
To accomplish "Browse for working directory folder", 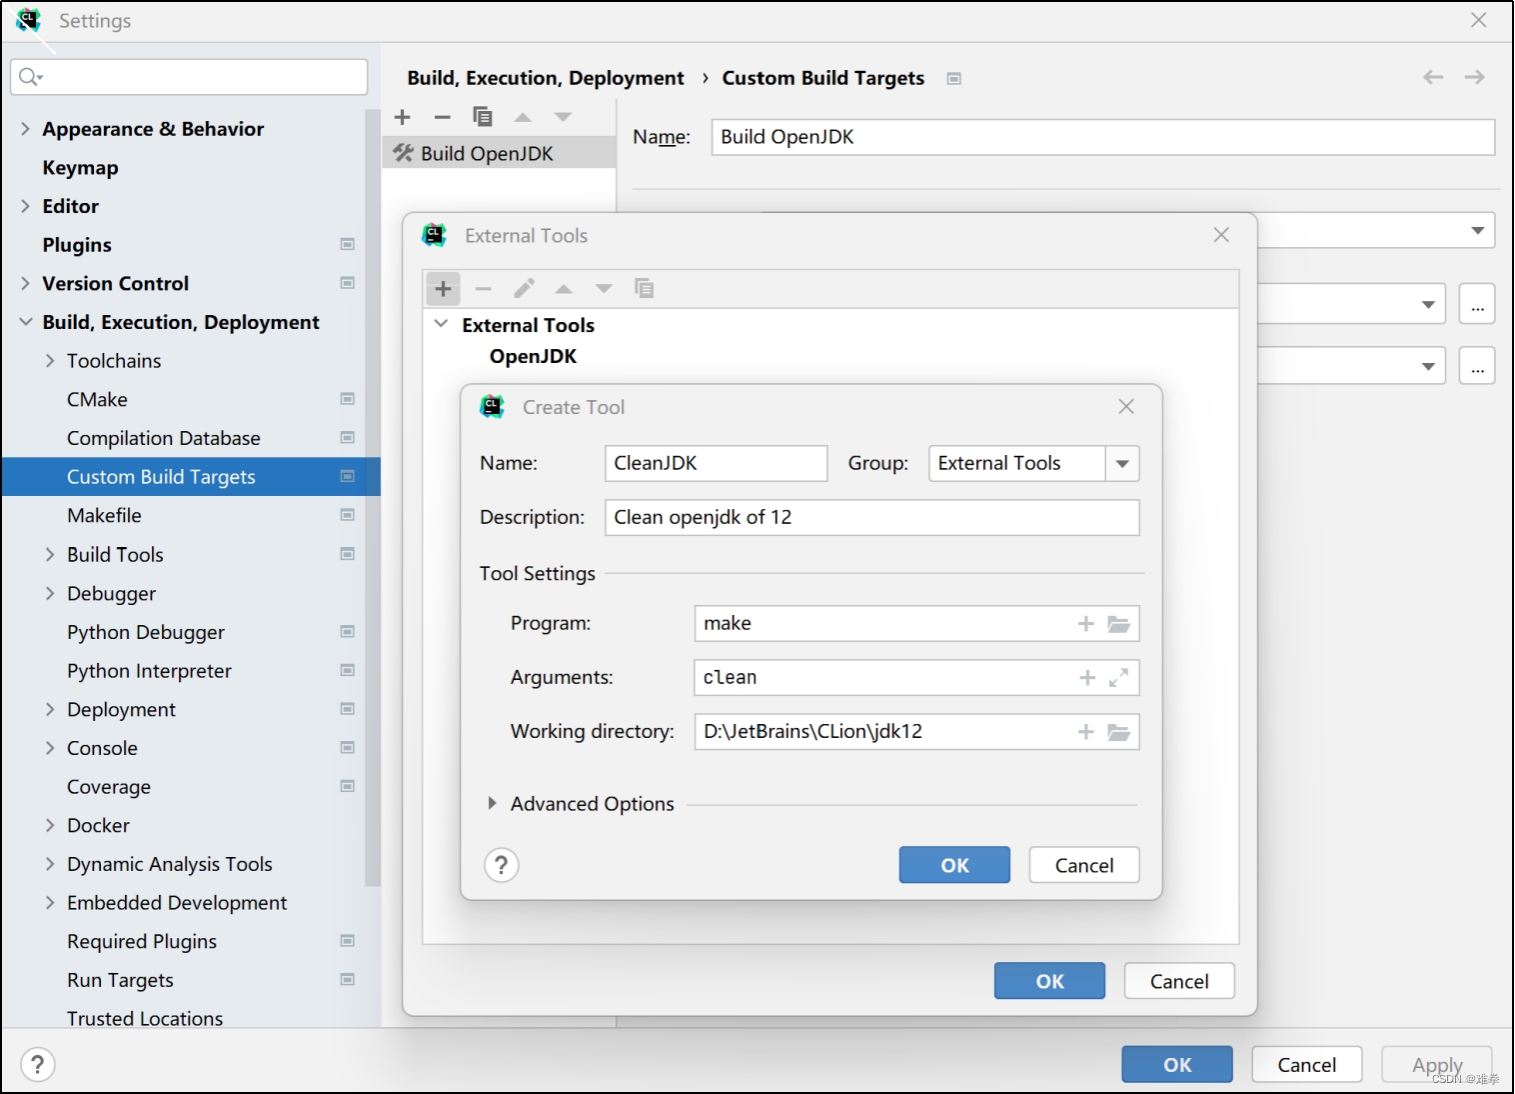I will (1119, 732).
